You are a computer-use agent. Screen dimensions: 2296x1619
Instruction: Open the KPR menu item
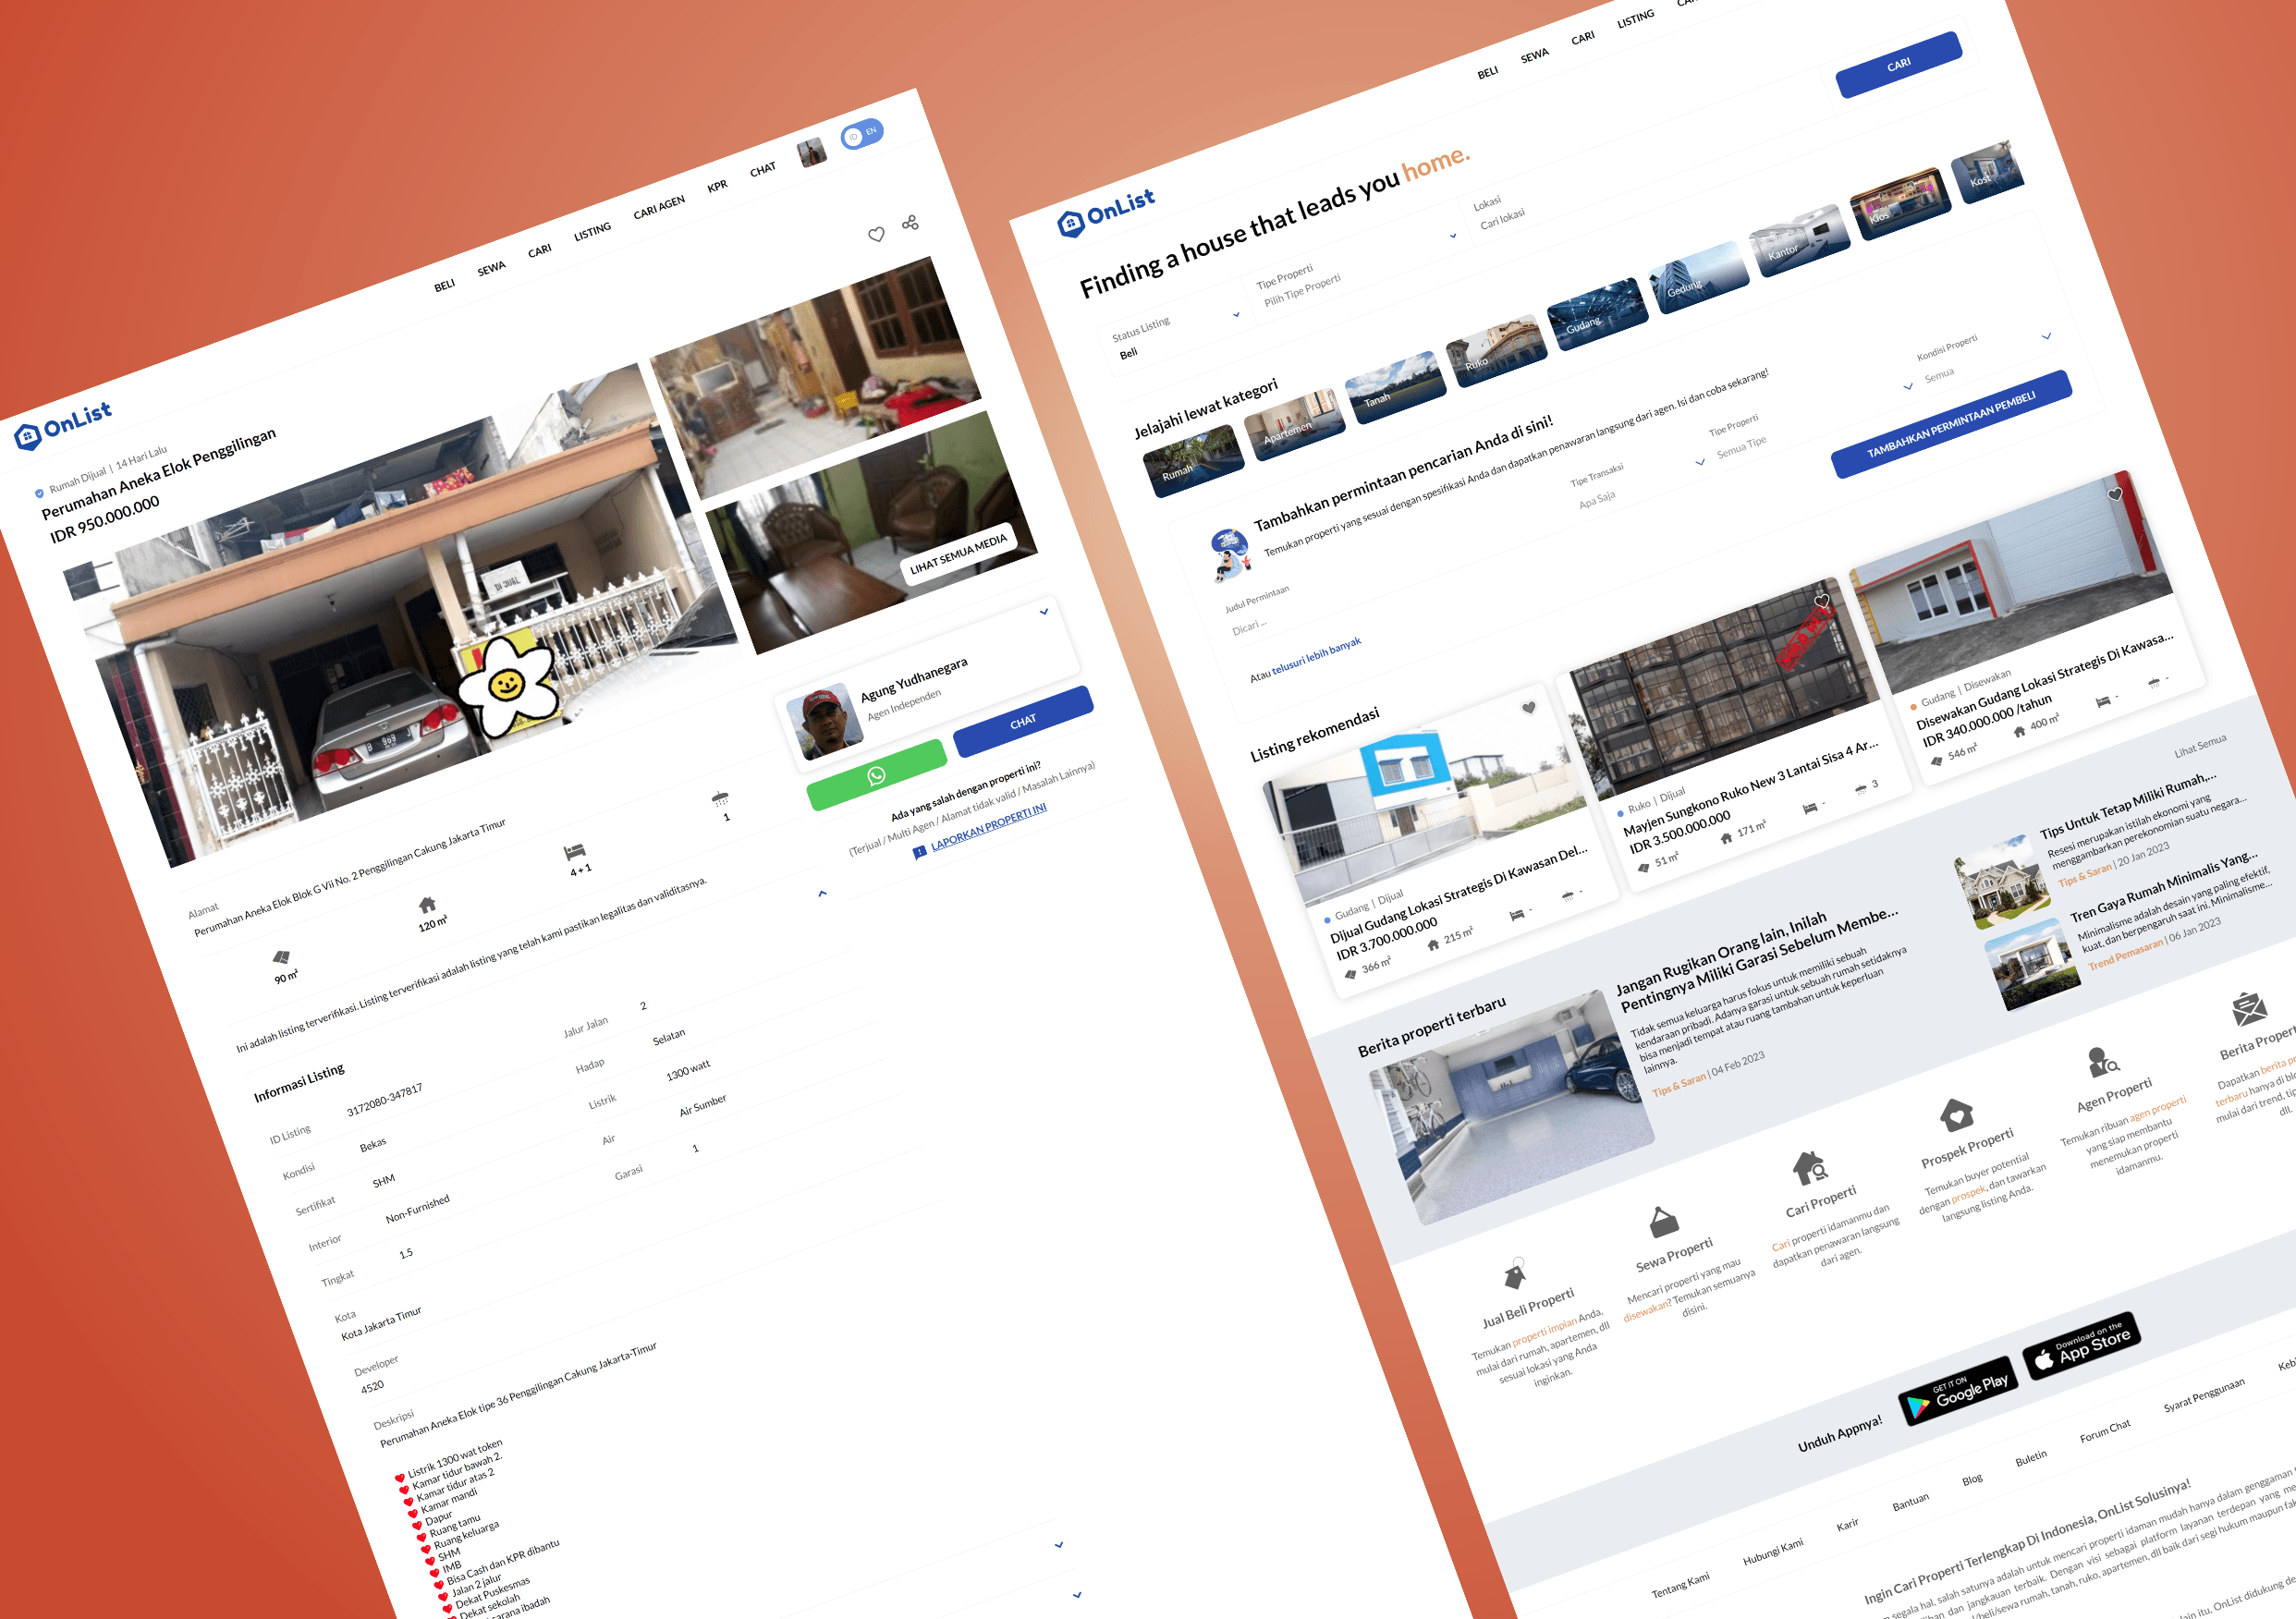(716, 188)
